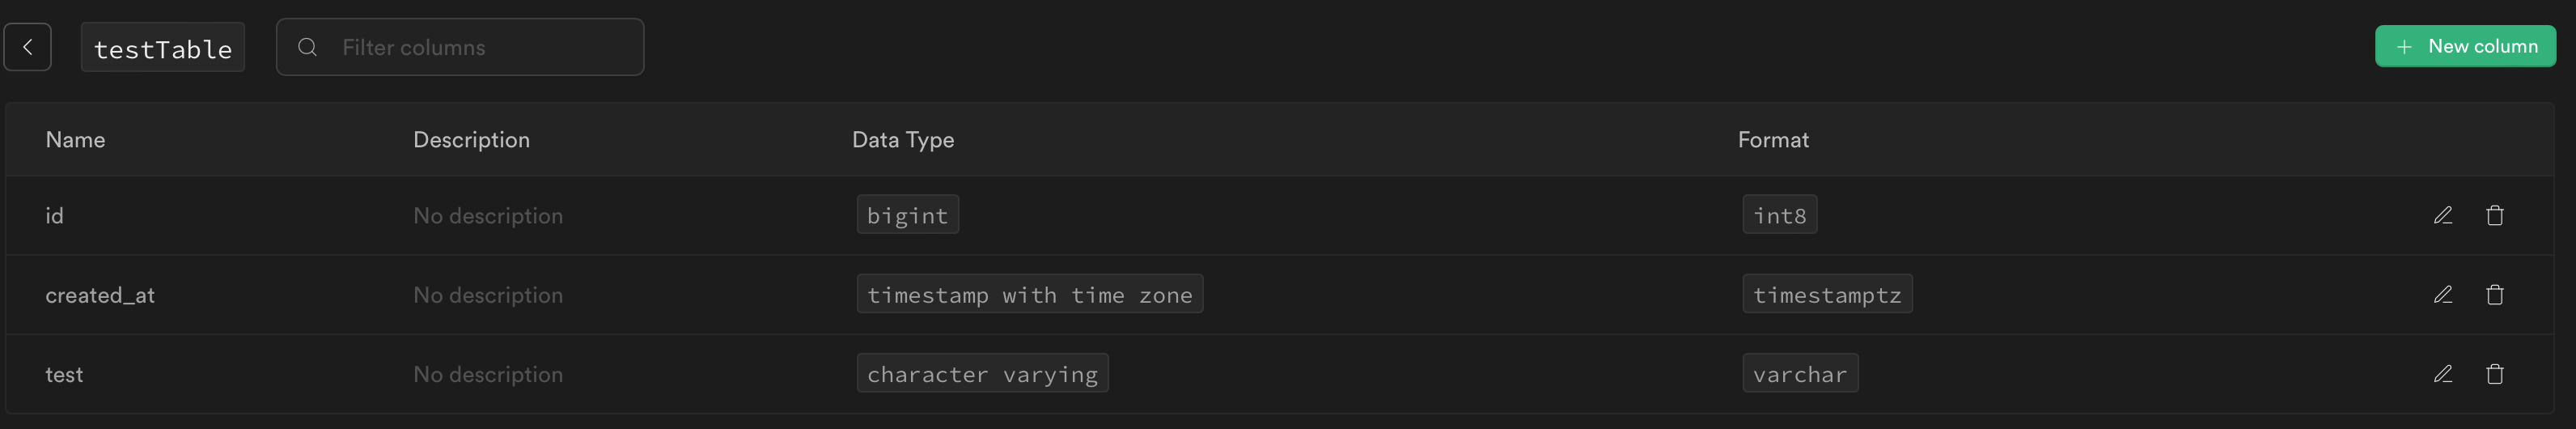Click the Format column header

(x=1772, y=140)
